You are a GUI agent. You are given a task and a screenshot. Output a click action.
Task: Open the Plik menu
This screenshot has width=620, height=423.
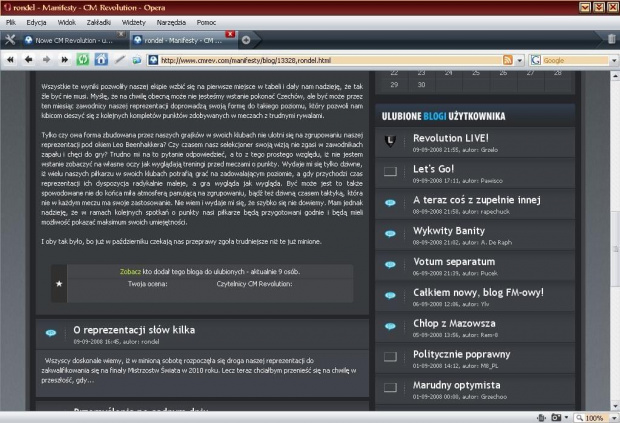[11, 23]
